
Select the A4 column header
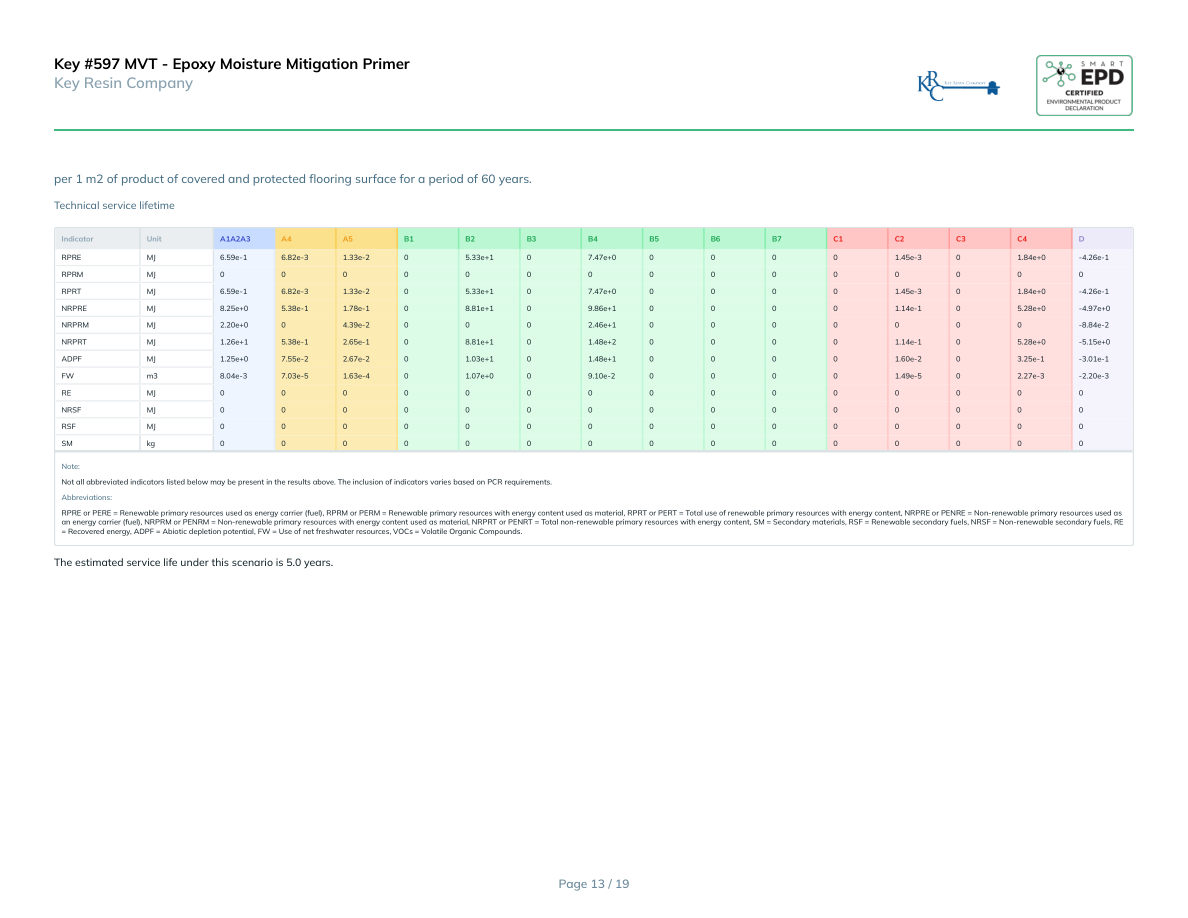pyautogui.click(x=286, y=239)
